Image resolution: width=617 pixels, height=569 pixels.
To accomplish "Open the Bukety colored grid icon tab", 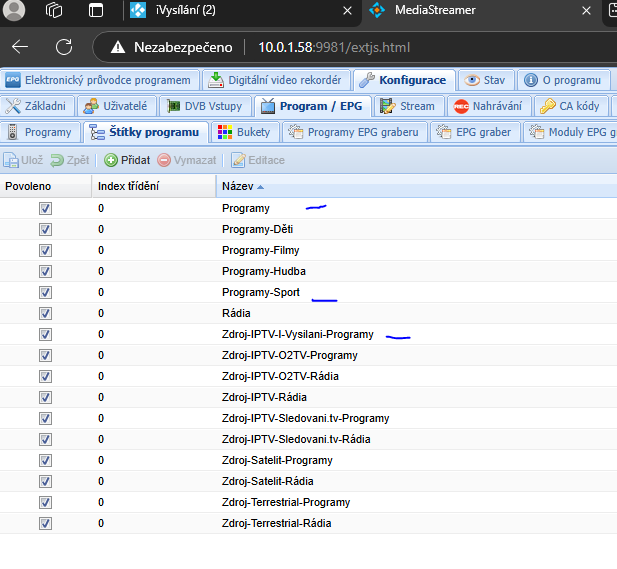I will coord(226,132).
